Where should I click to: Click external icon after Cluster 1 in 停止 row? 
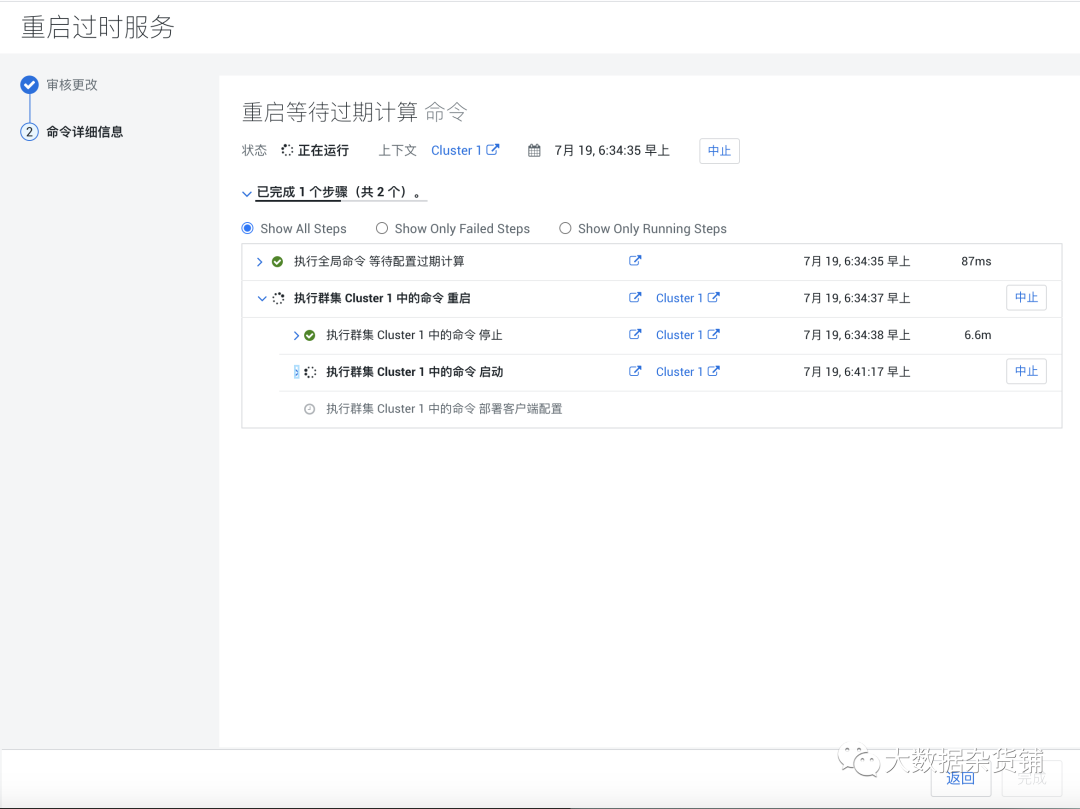[x=714, y=334]
